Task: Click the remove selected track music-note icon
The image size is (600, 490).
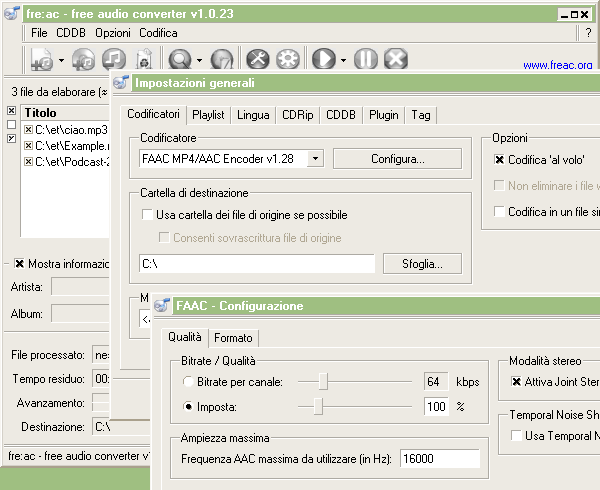Action: click(x=114, y=60)
